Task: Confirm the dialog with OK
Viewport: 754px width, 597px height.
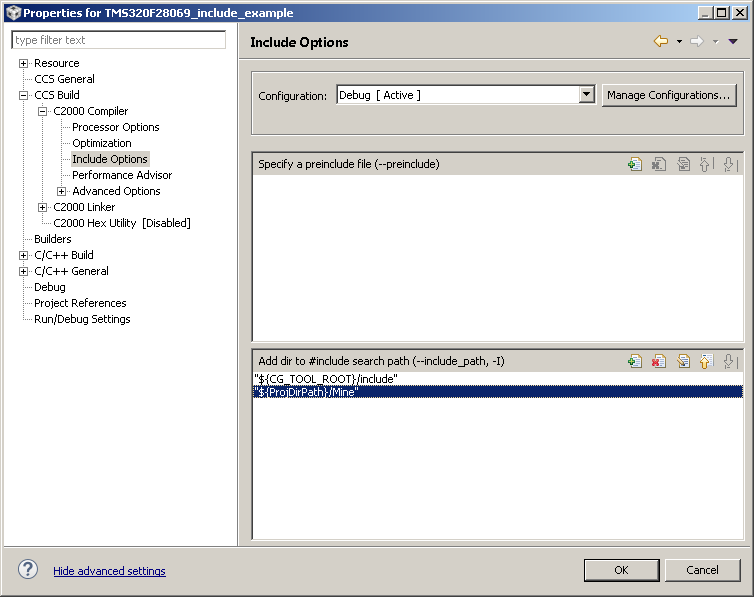Action: tap(621, 570)
